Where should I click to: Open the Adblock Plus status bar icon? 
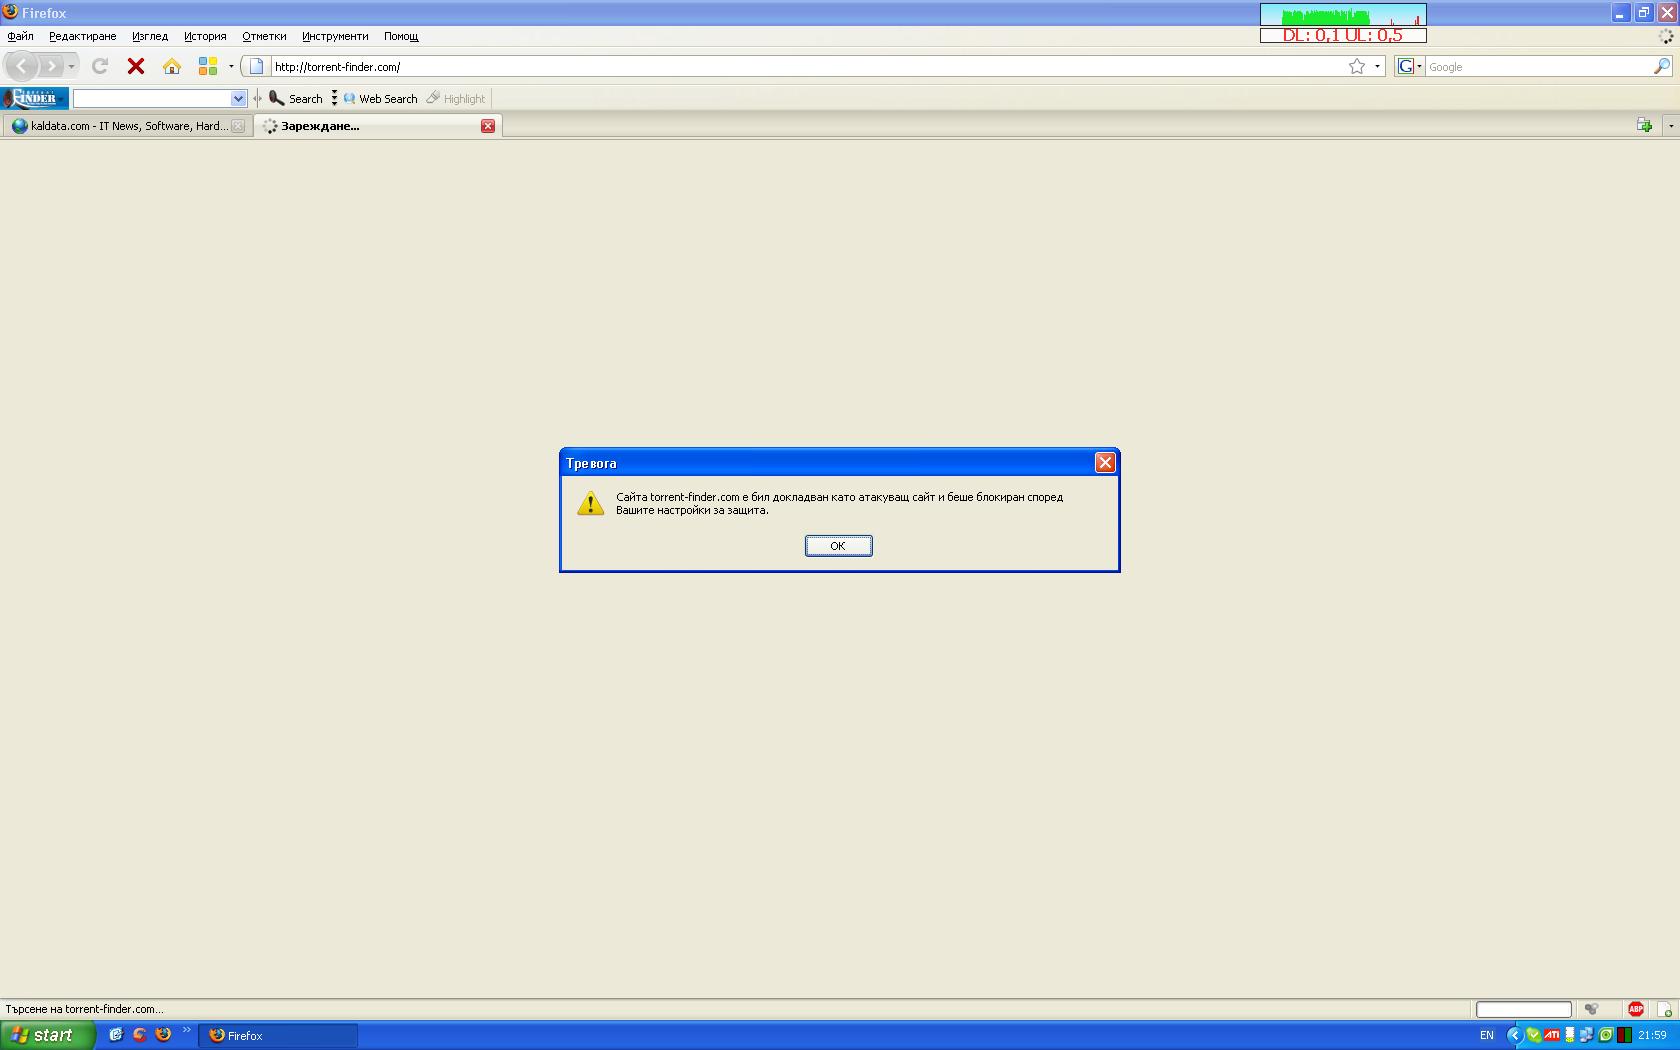point(1636,1009)
